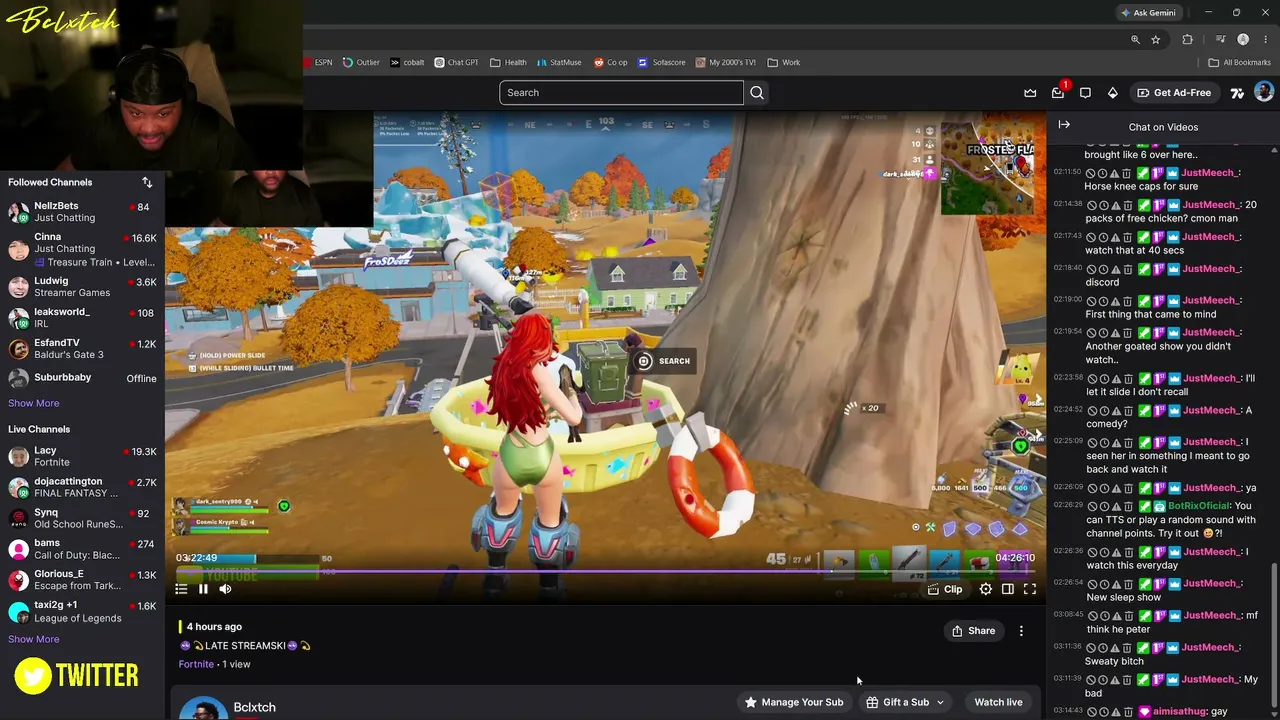Image resolution: width=1280 pixels, height=720 pixels.
Task: Open the cobalt bookmark
Action: 407,62
